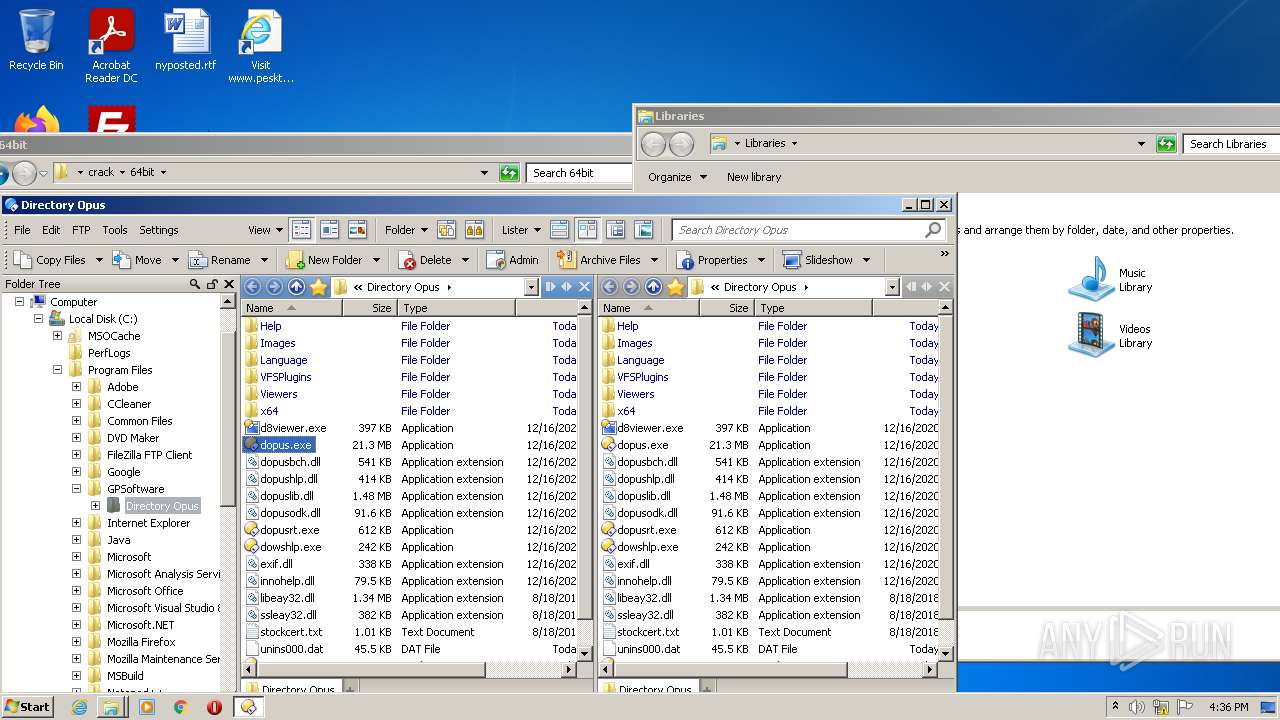Open the File menu
The image size is (1280, 720).
tap(22, 230)
